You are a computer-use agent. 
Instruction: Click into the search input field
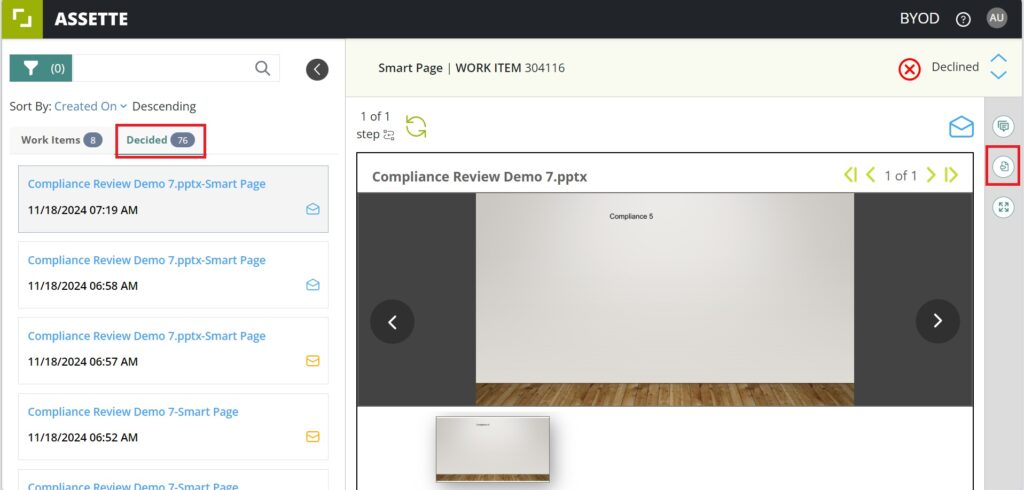[x=163, y=68]
